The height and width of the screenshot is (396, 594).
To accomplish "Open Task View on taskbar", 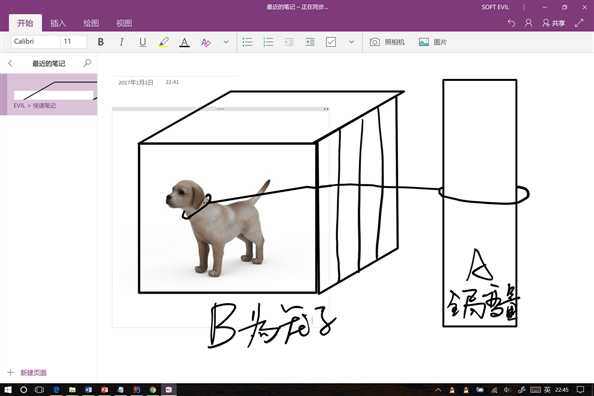I will [39, 390].
